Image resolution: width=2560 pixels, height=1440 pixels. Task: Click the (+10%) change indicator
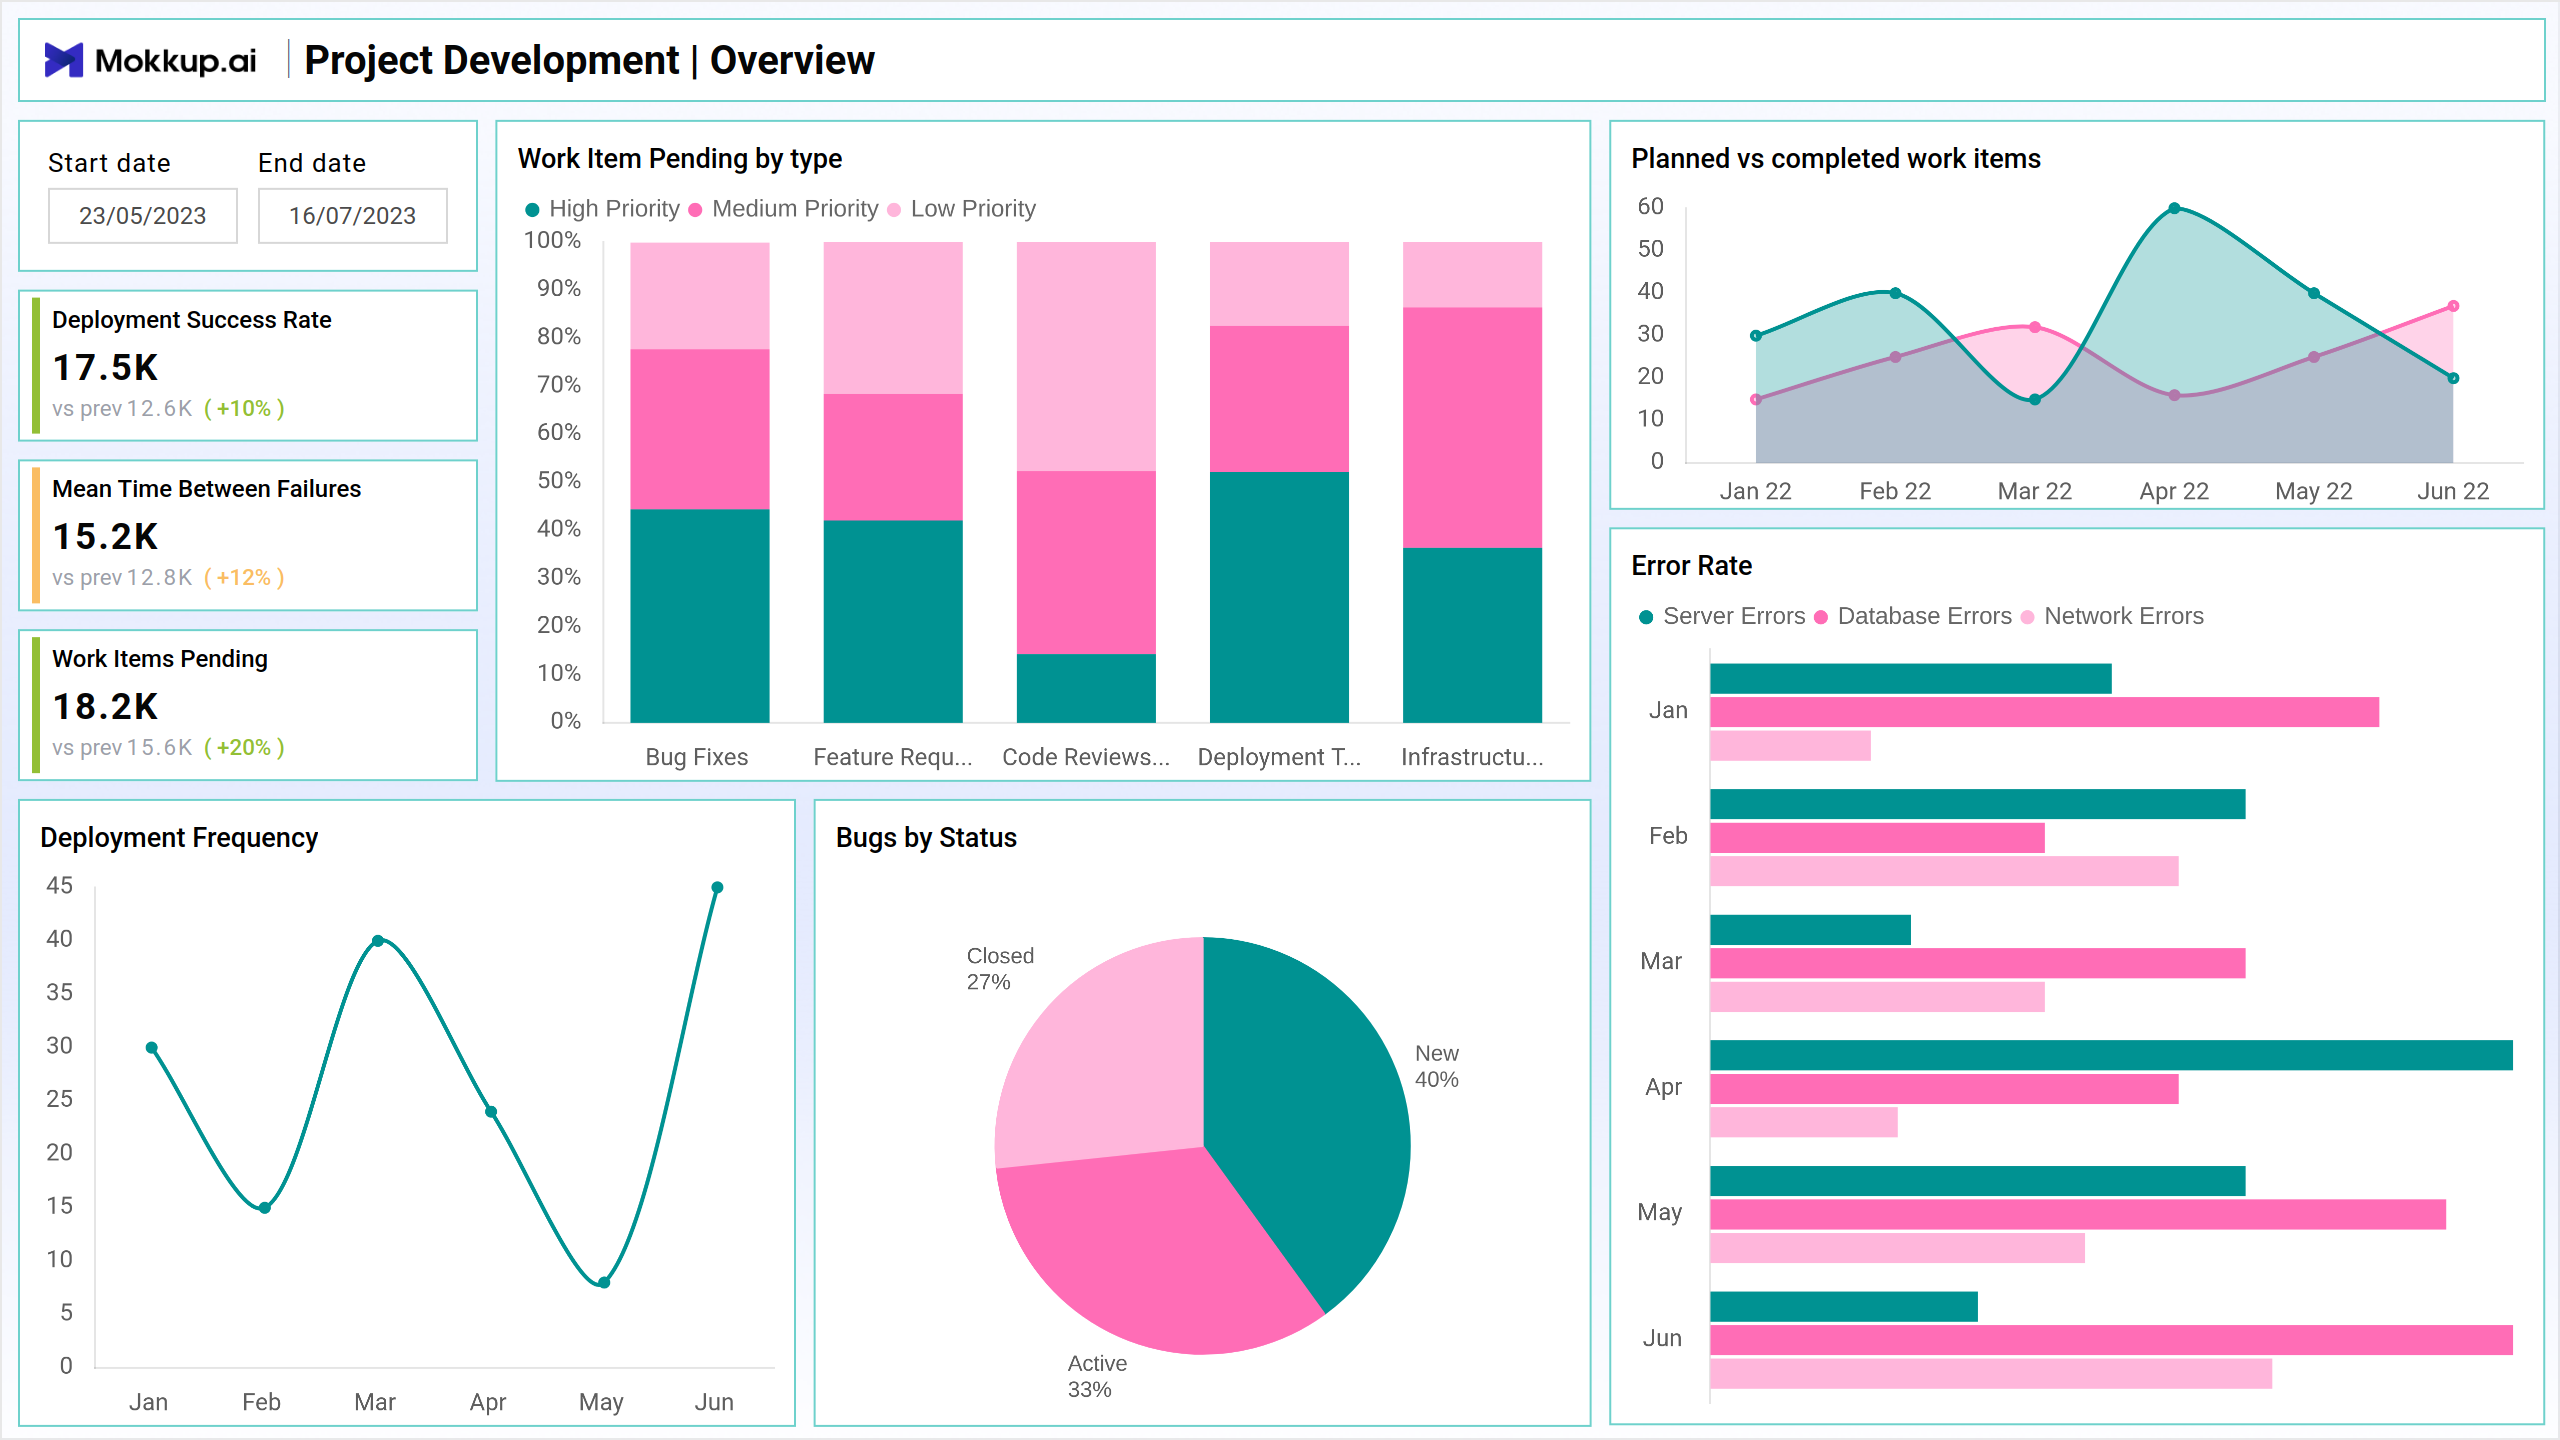pyautogui.click(x=244, y=408)
